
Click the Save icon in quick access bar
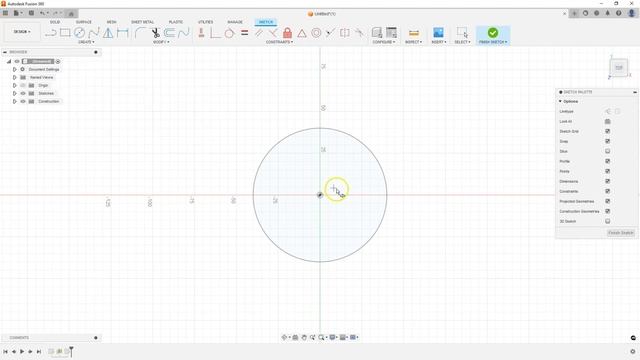tap(31, 13)
